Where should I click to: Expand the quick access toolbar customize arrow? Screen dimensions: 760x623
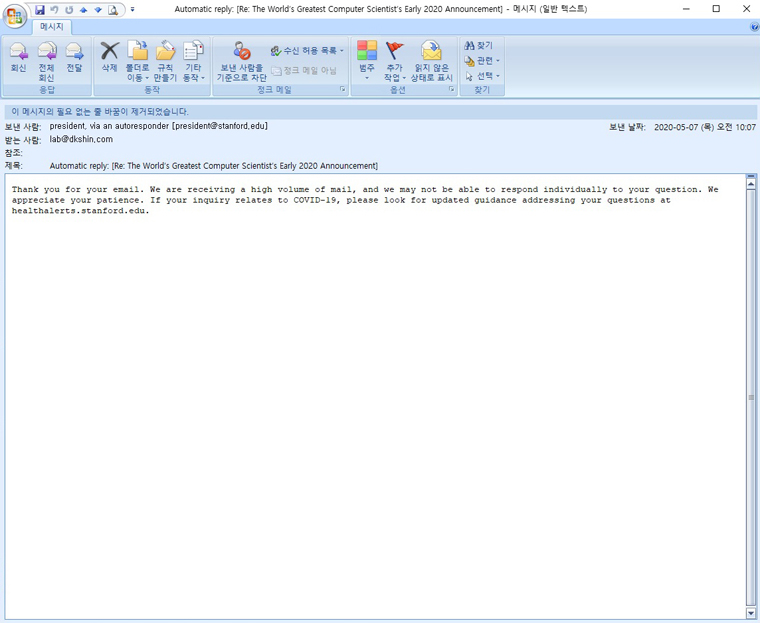(132, 9)
